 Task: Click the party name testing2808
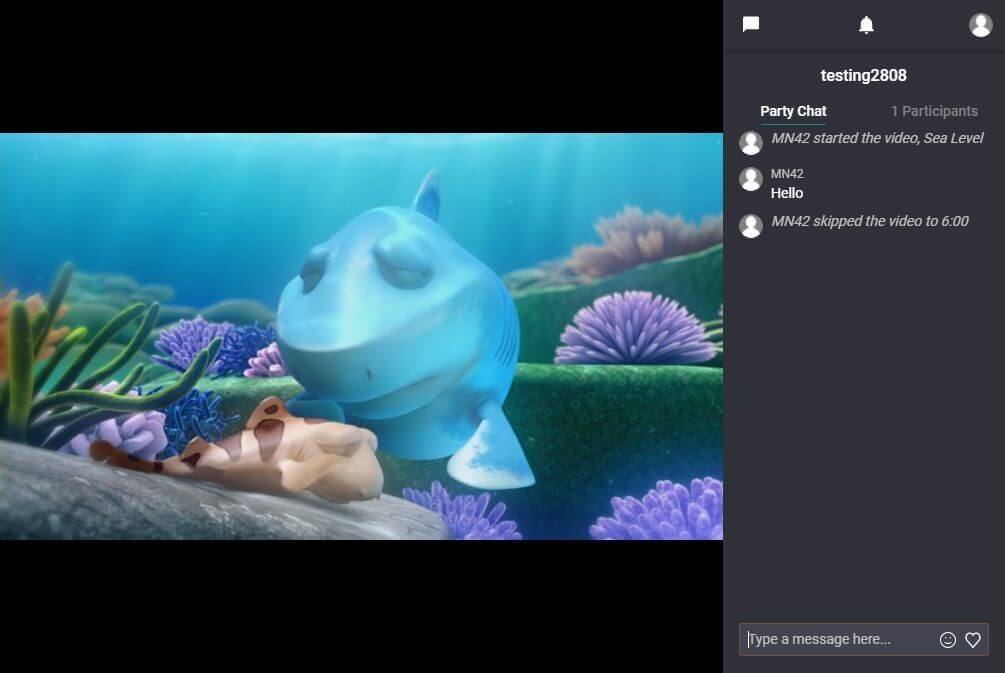click(863, 76)
